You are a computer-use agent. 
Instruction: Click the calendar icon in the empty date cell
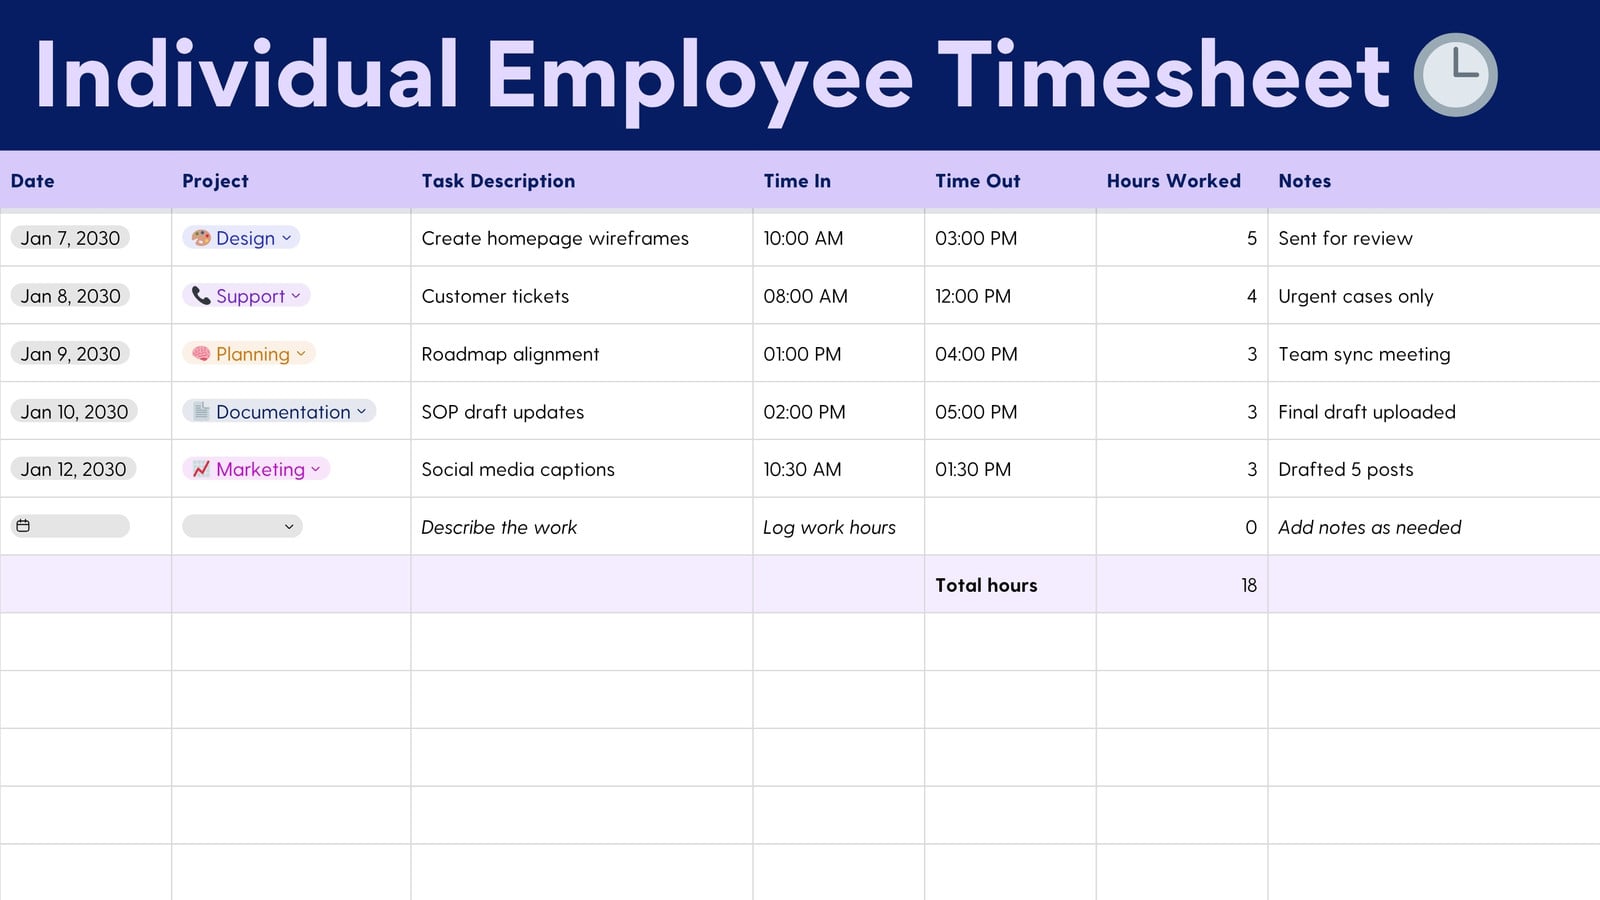(x=23, y=526)
